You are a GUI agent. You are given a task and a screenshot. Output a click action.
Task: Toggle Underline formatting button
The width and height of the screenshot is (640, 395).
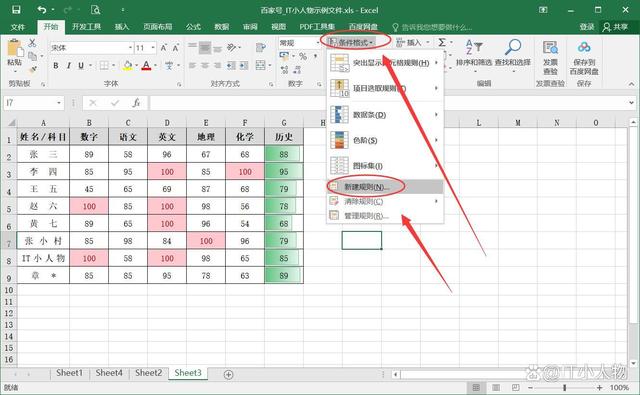coord(81,65)
